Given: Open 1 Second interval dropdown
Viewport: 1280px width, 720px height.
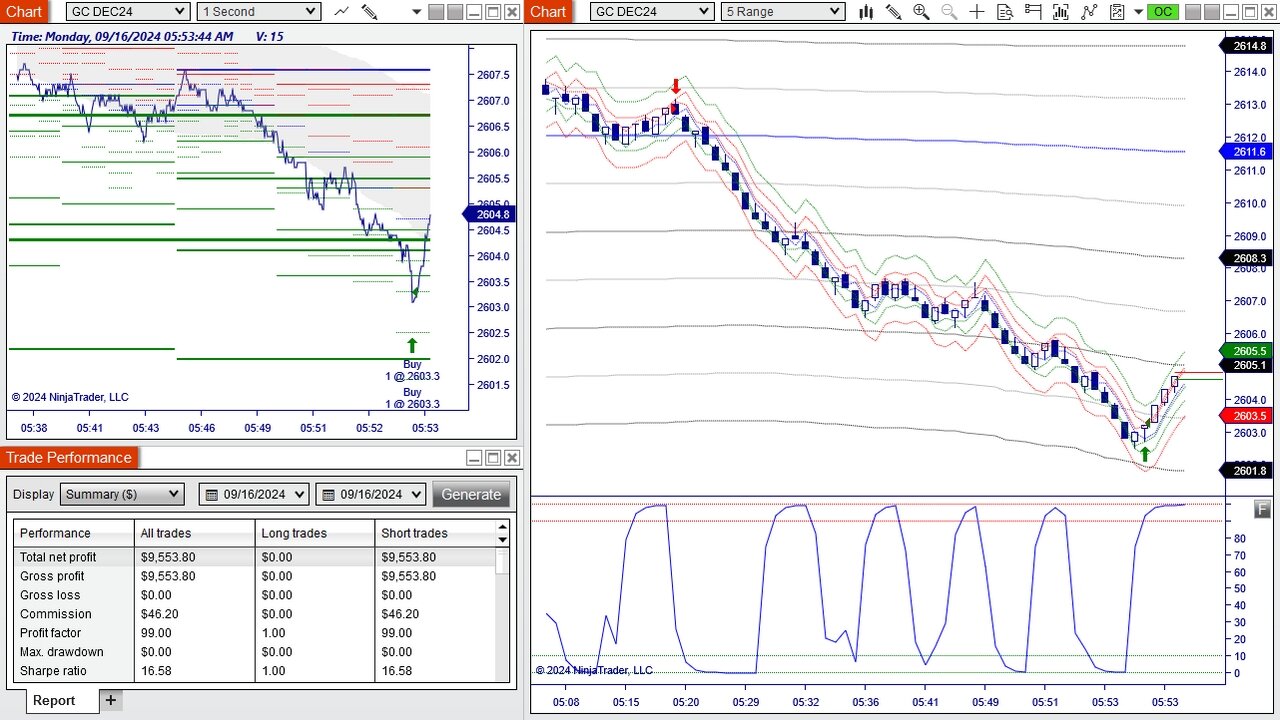Looking at the screenshot, I should coord(259,12).
